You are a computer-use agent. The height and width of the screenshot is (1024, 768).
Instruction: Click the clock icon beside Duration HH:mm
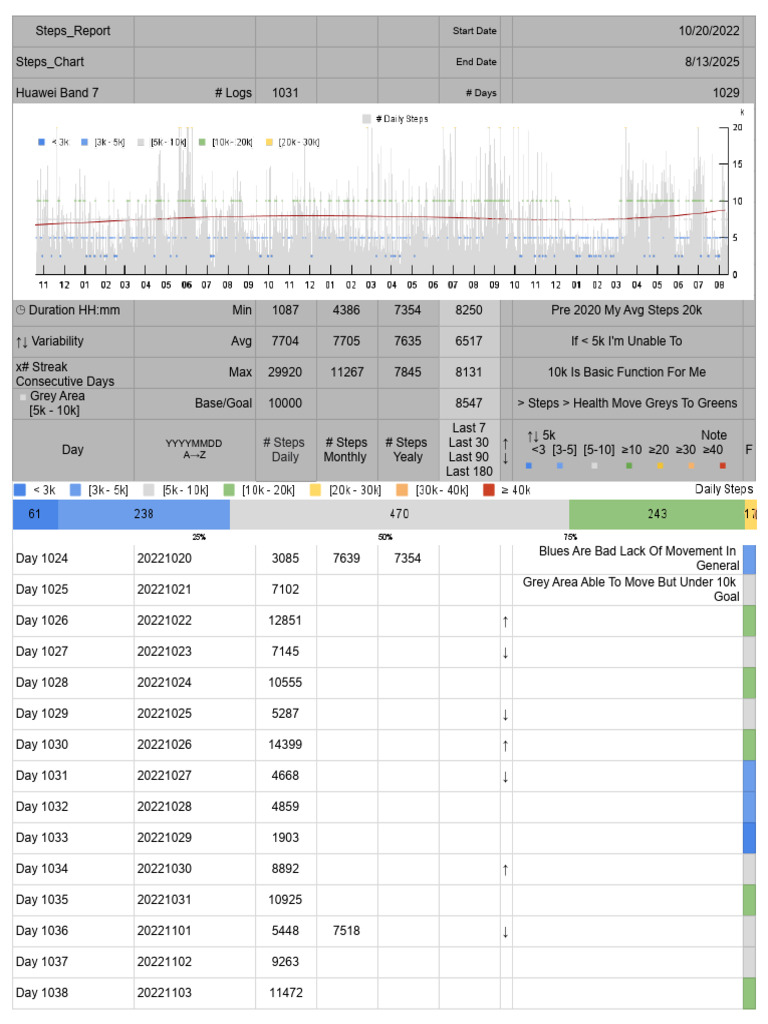click(x=20, y=311)
